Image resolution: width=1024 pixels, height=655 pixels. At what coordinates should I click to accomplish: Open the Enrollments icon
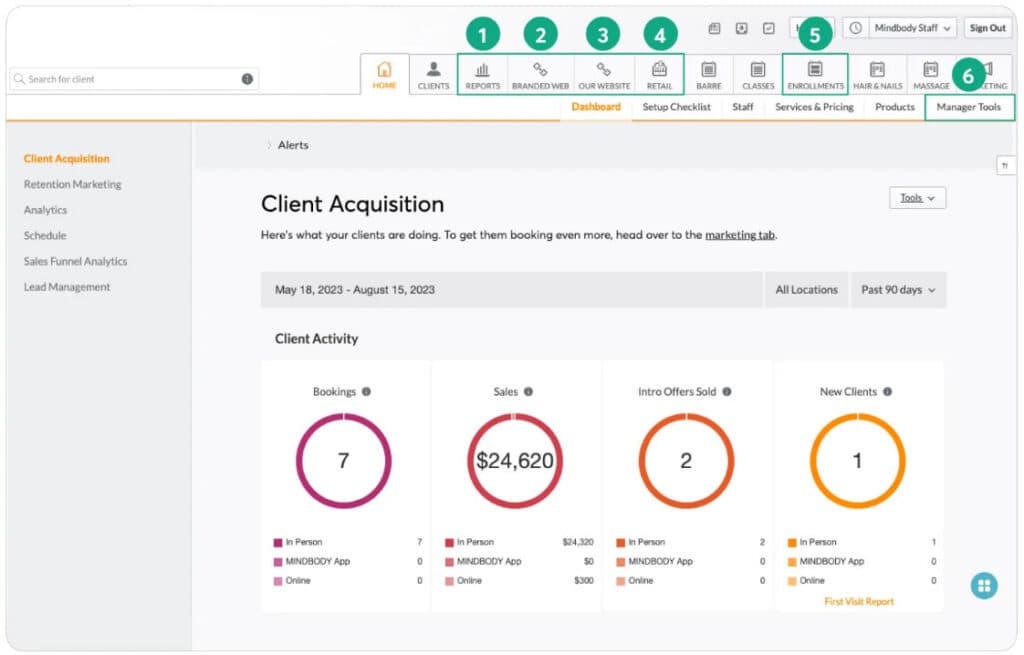815,69
